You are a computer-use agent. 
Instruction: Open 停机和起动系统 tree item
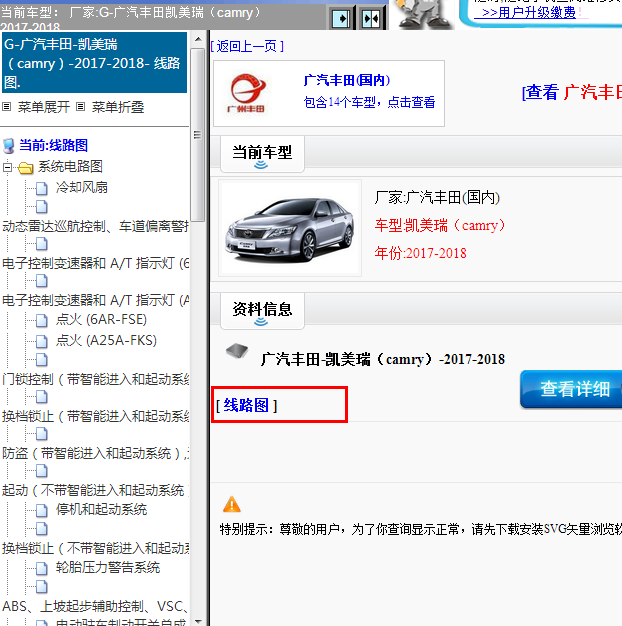(101, 509)
